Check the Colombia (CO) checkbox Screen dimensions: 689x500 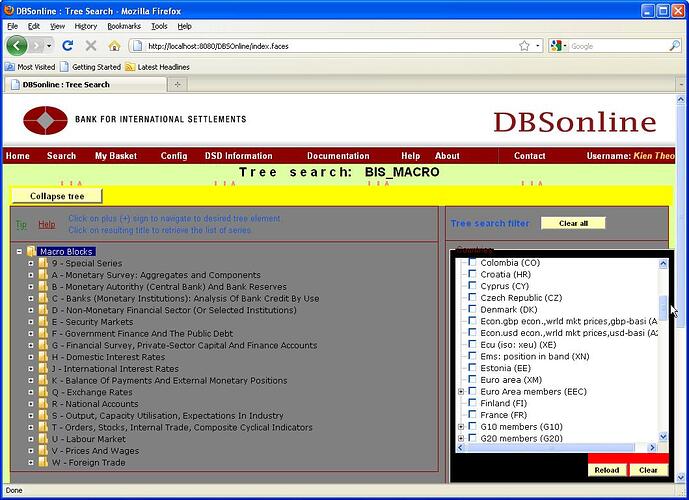click(472, 262)
